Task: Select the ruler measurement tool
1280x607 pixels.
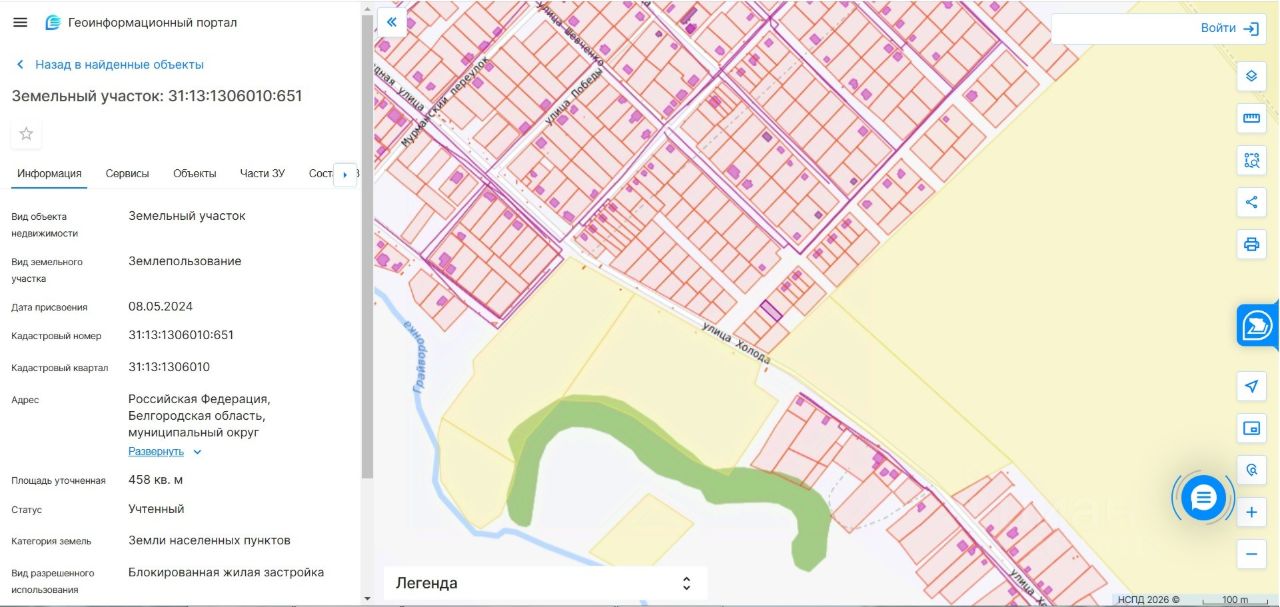Action: 1251,118
